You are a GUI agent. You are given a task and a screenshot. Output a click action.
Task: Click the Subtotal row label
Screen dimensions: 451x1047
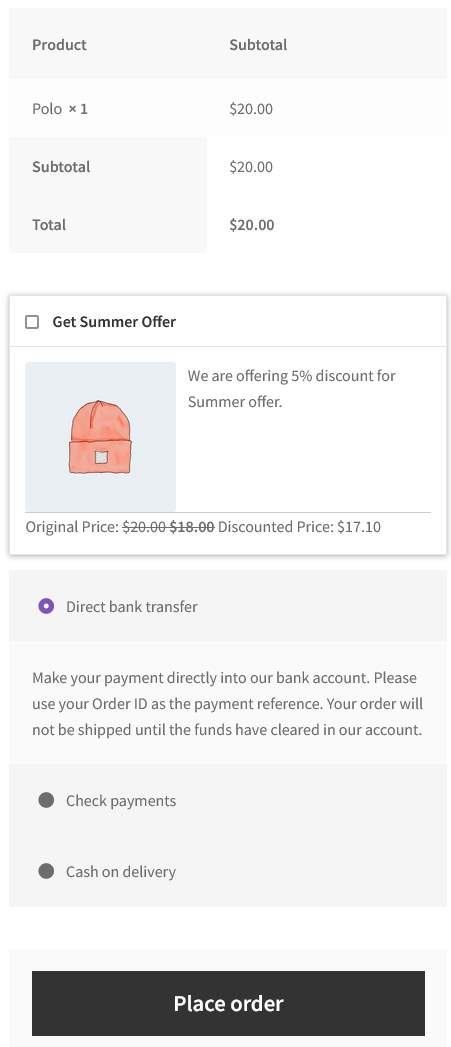tap(61, 166)
